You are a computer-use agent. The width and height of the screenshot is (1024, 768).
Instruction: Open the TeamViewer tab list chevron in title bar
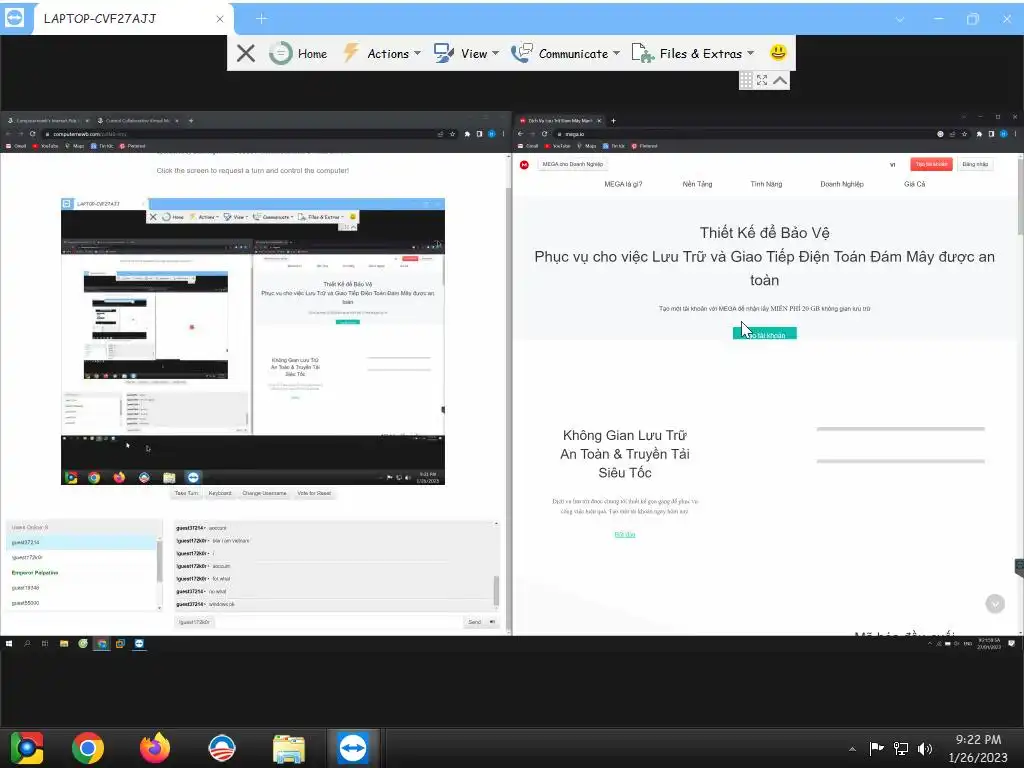coord(900,19)
